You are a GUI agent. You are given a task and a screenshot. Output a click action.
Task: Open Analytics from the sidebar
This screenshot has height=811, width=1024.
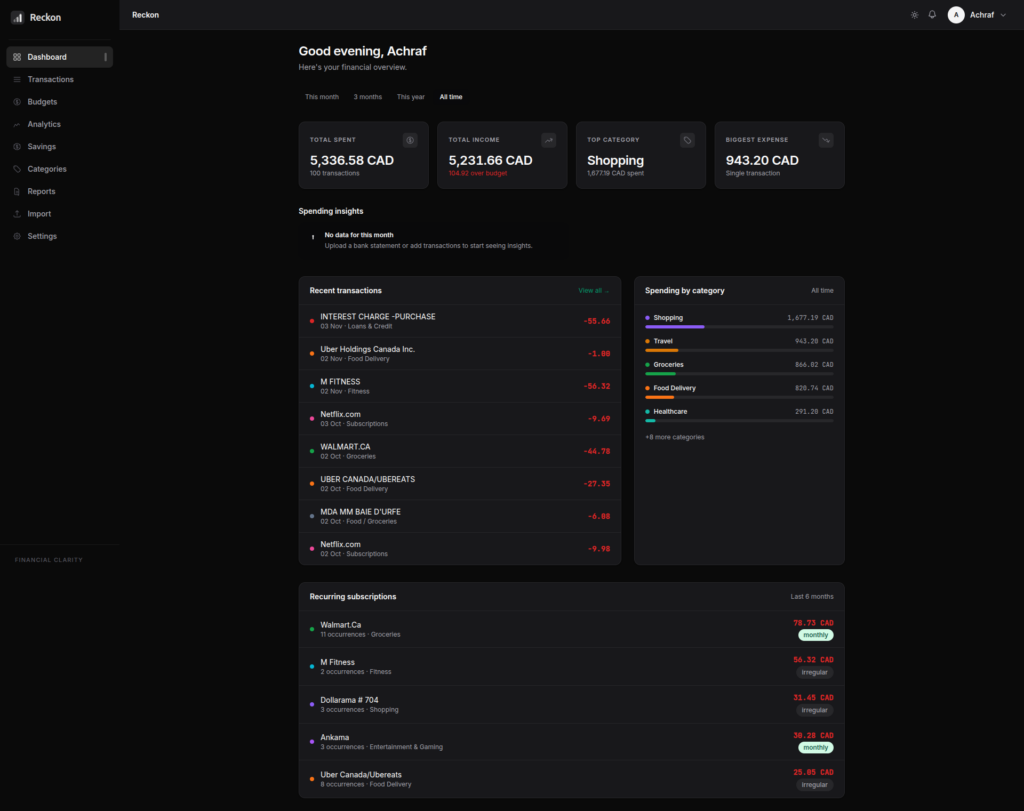tap(59, 124)
